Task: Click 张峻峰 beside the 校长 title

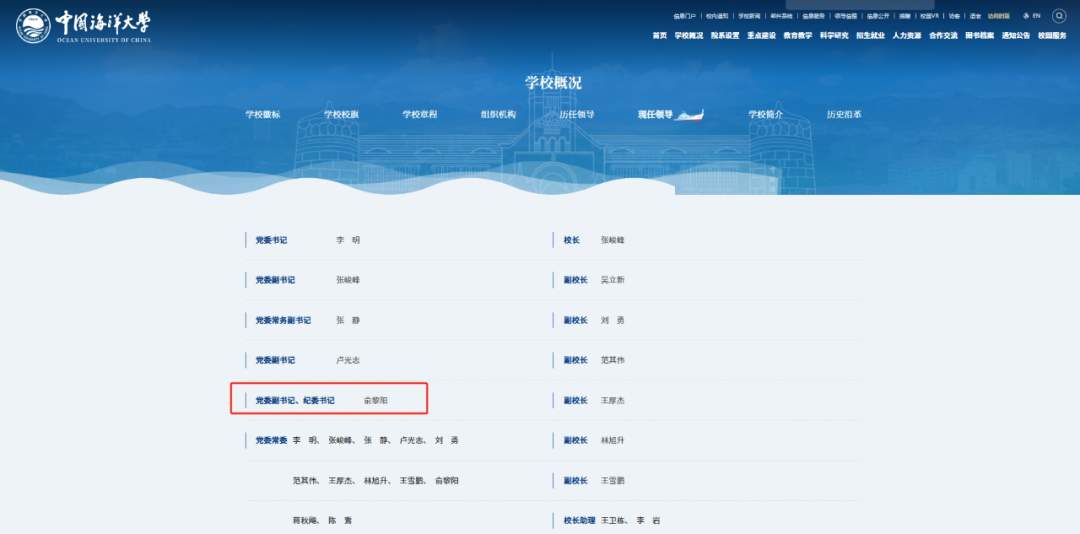Action: pyautogui.click(x=613, y=240)
